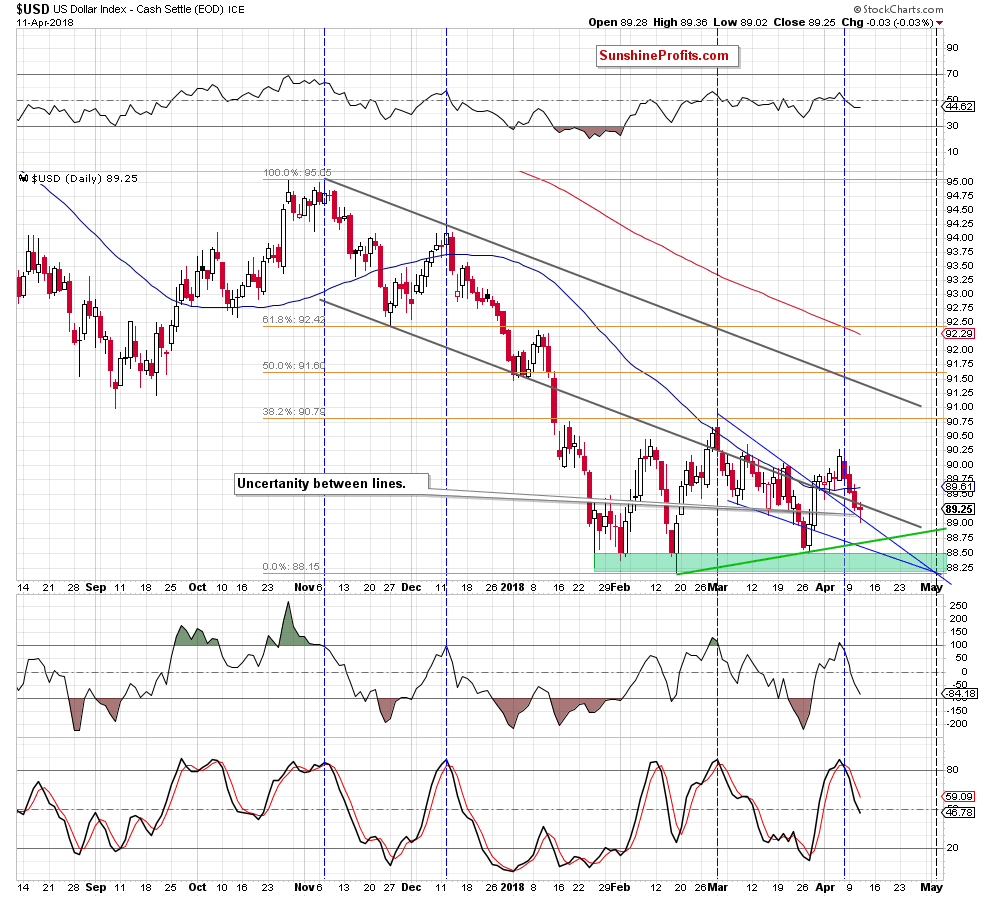Click the red 92.29 moving average price tag

[x=960, y=333]
